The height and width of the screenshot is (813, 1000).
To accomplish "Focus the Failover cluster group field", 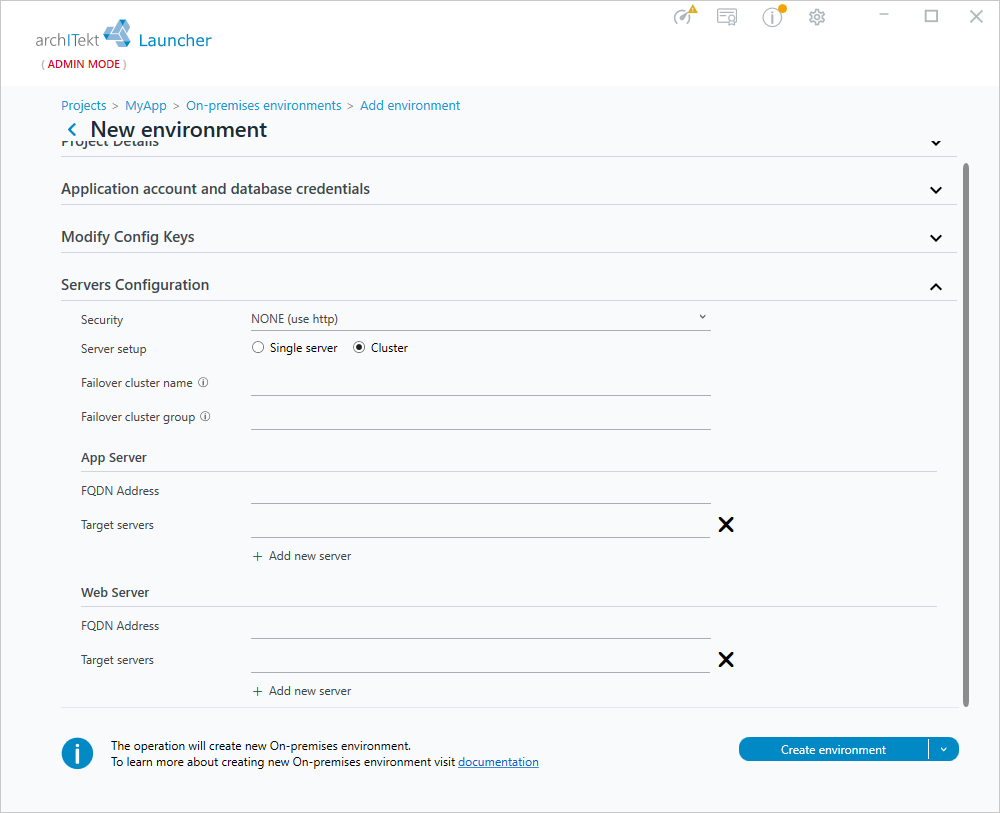I will click(x=480, y=418).
